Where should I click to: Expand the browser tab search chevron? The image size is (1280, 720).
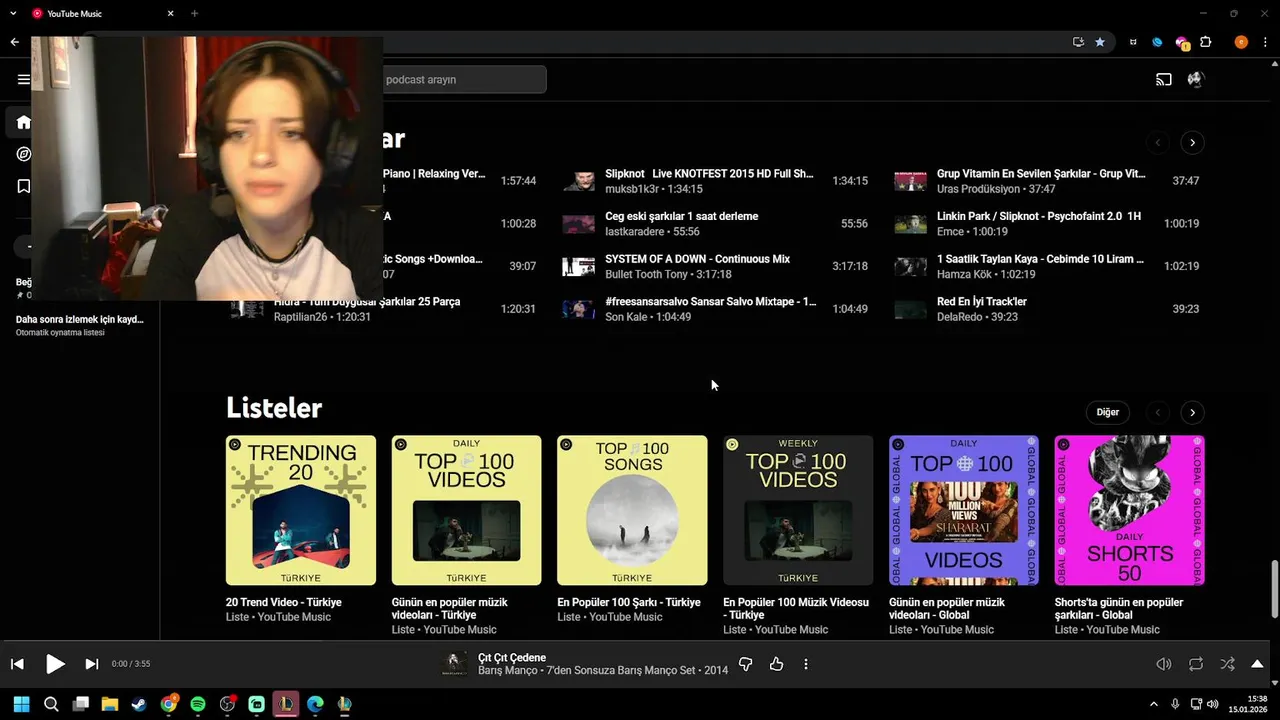pos(13,14)
